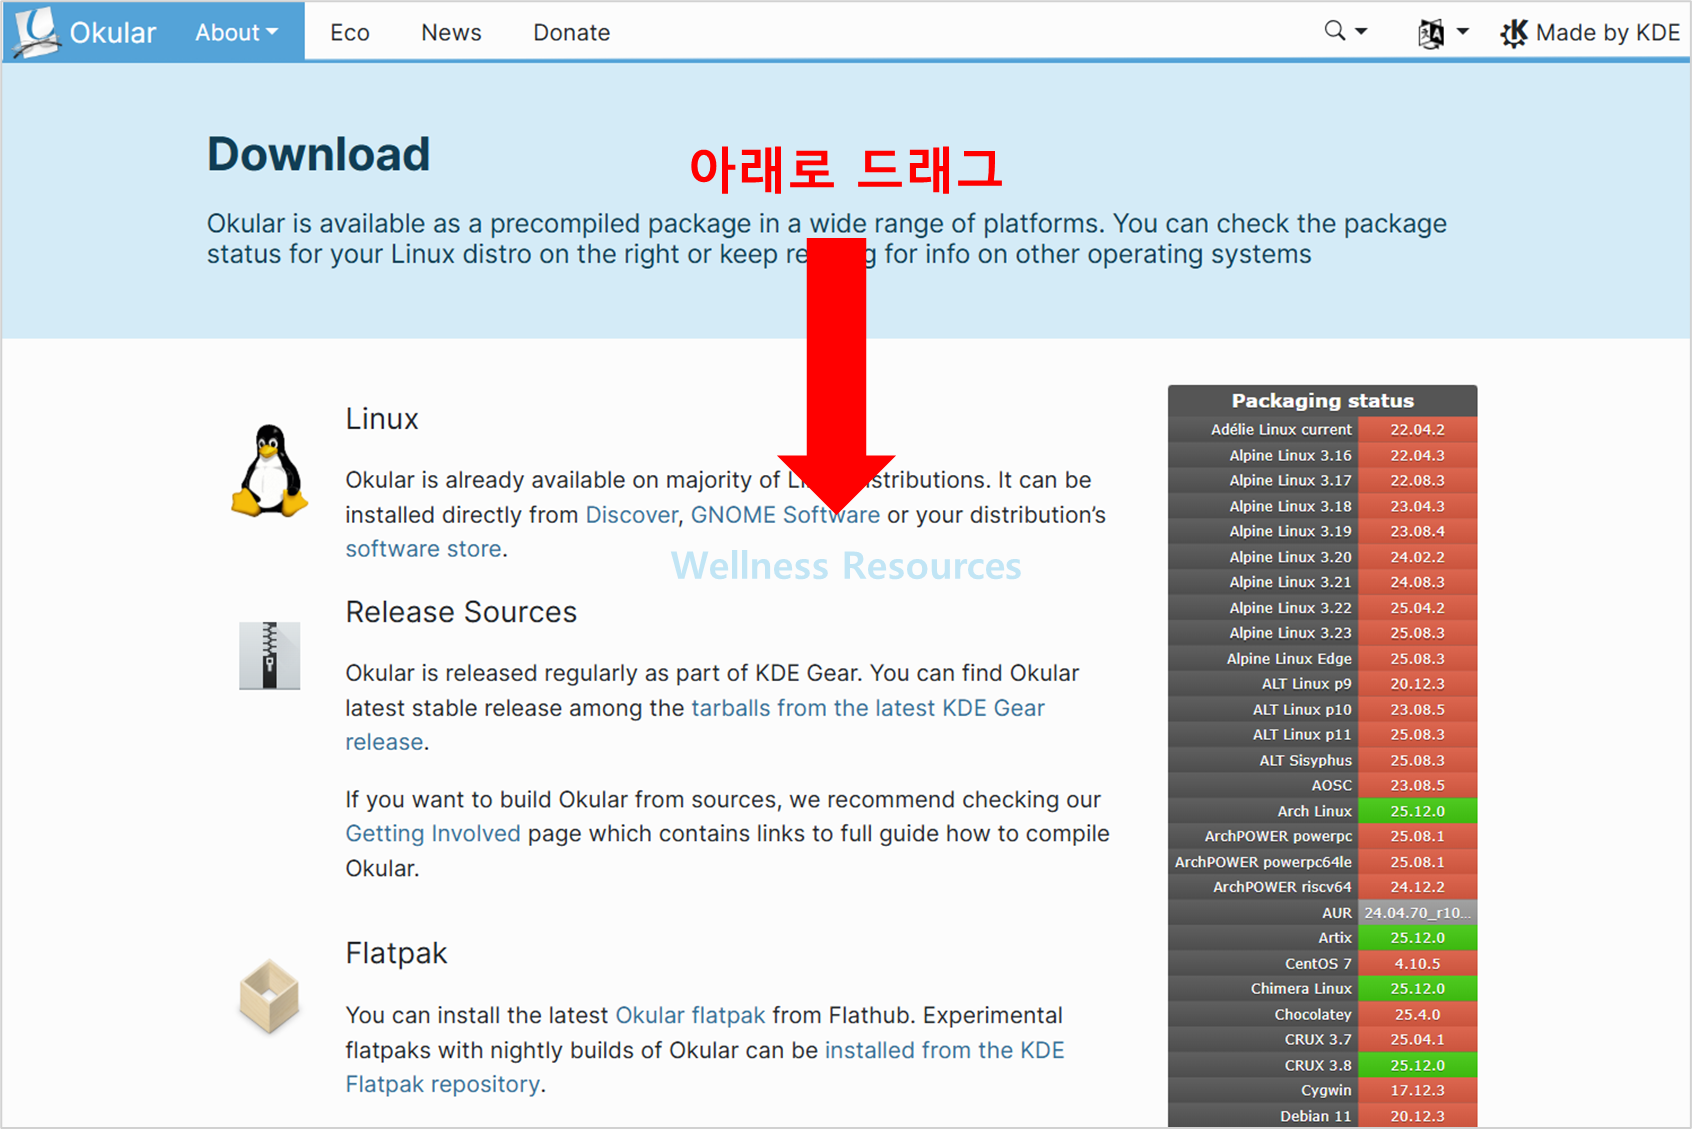Click the Alpine Linux 3.21 row
Screen dimensions: 1692x1129
[1322, 582]
